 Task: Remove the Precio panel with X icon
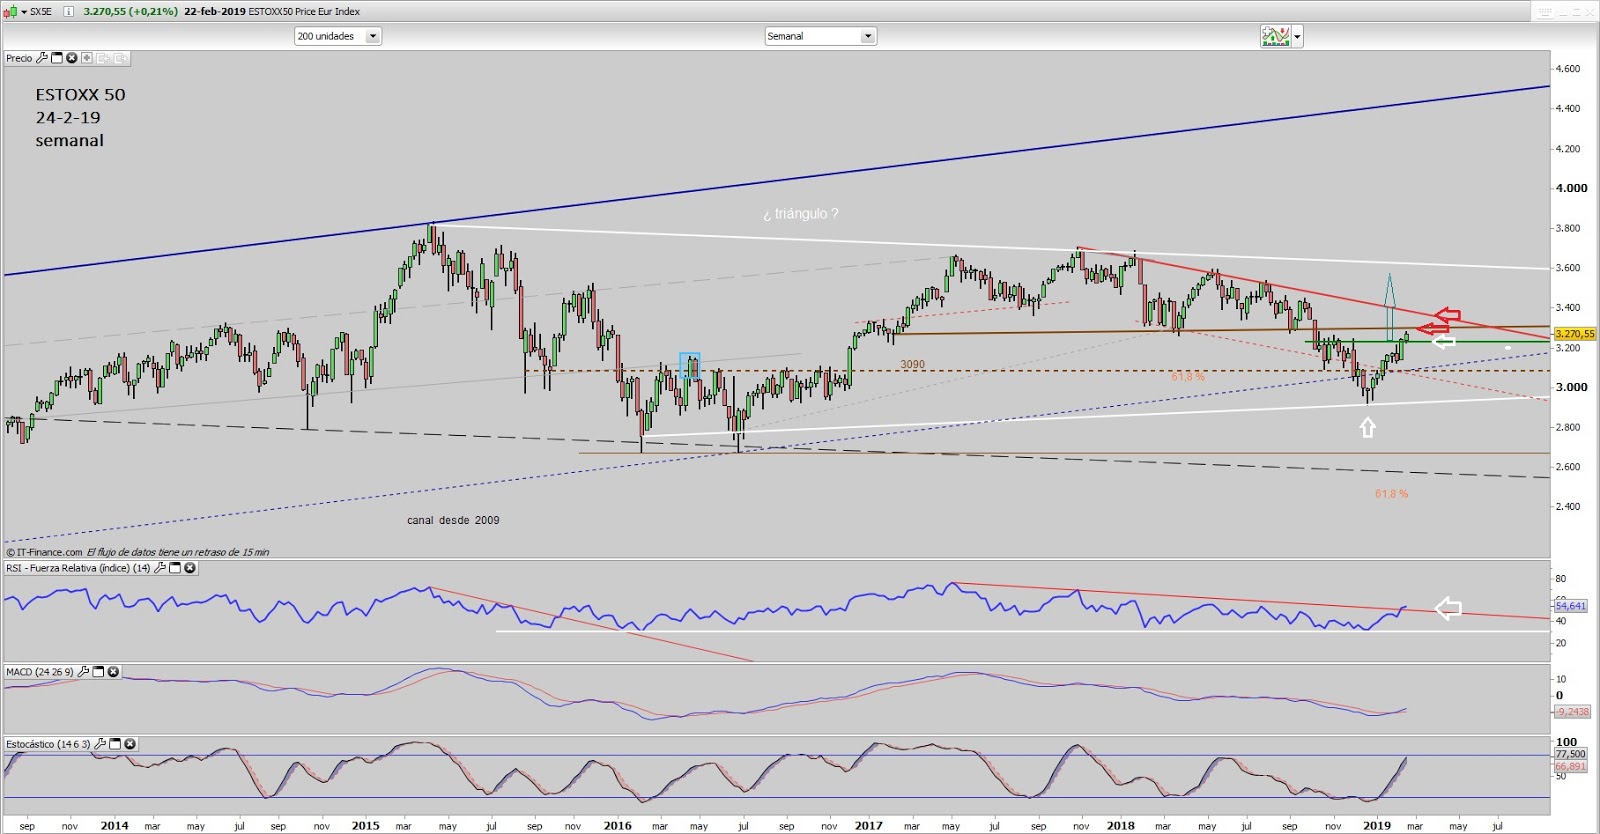click(x=72, y=58)
